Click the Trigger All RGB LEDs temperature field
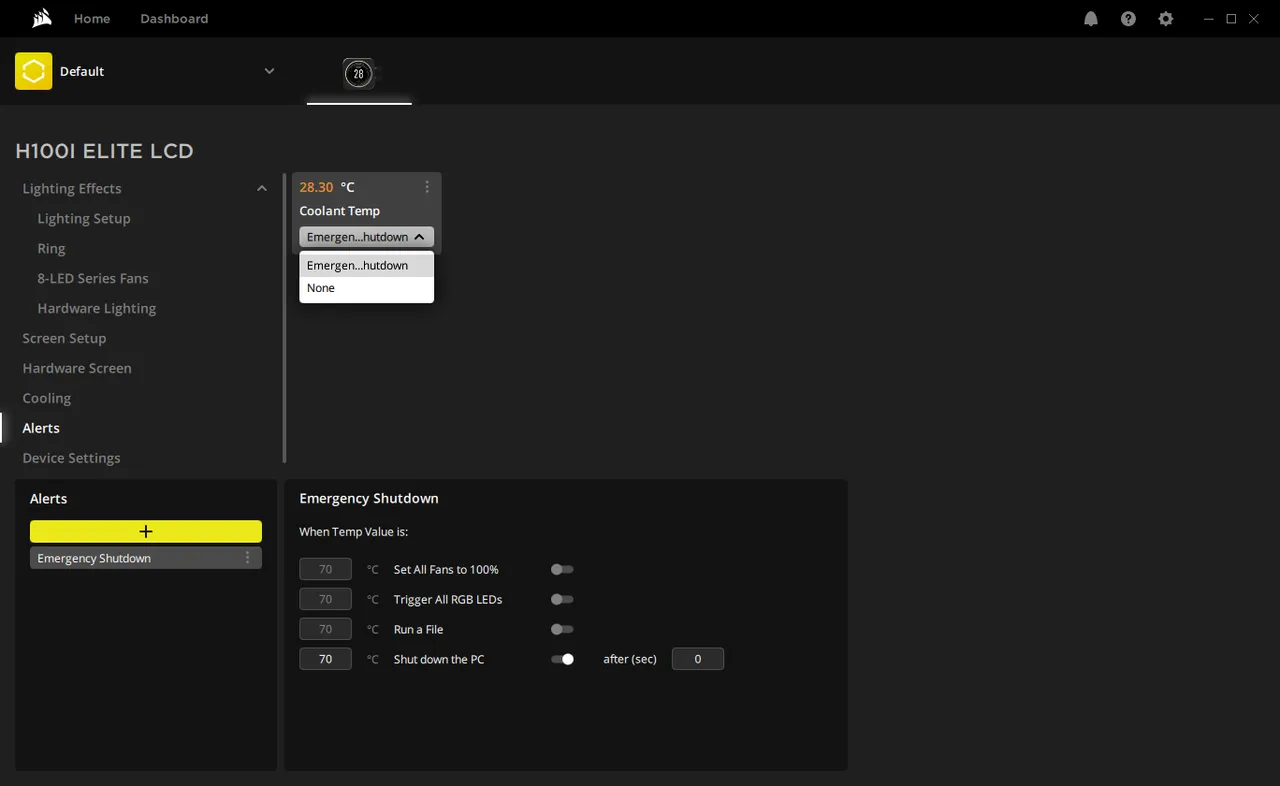The image size is (1280, 786). 325,599
